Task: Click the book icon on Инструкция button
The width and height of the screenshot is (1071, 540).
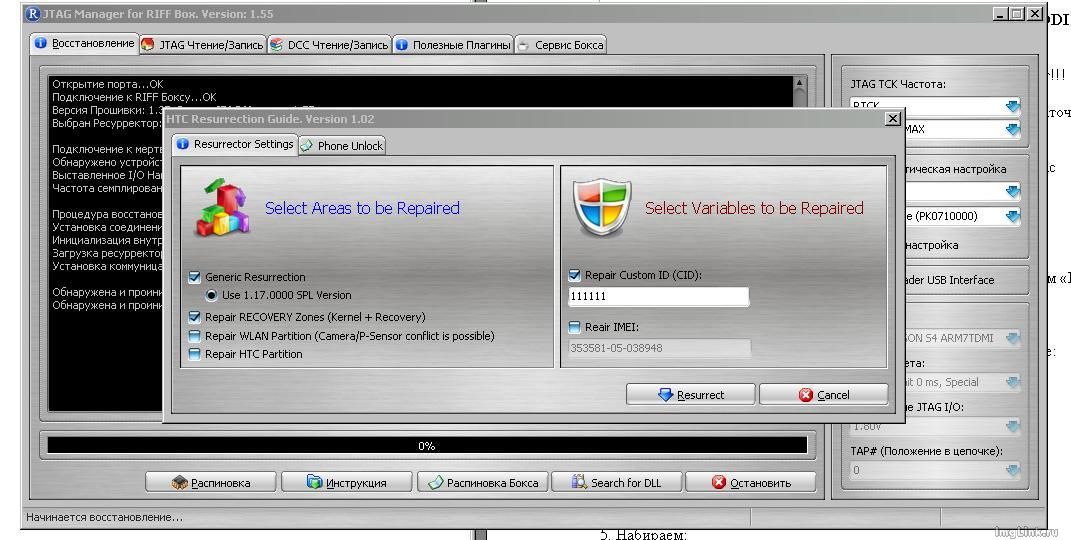Action: 314,482
